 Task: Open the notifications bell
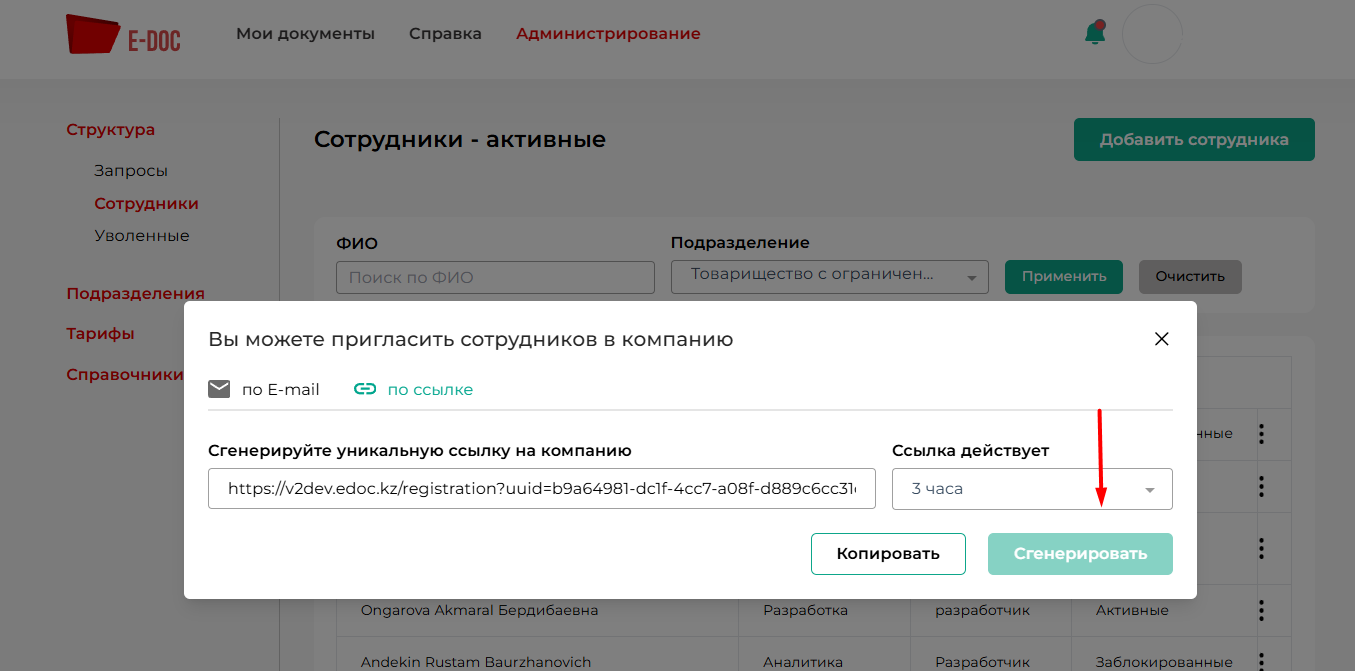point(1095,33)
